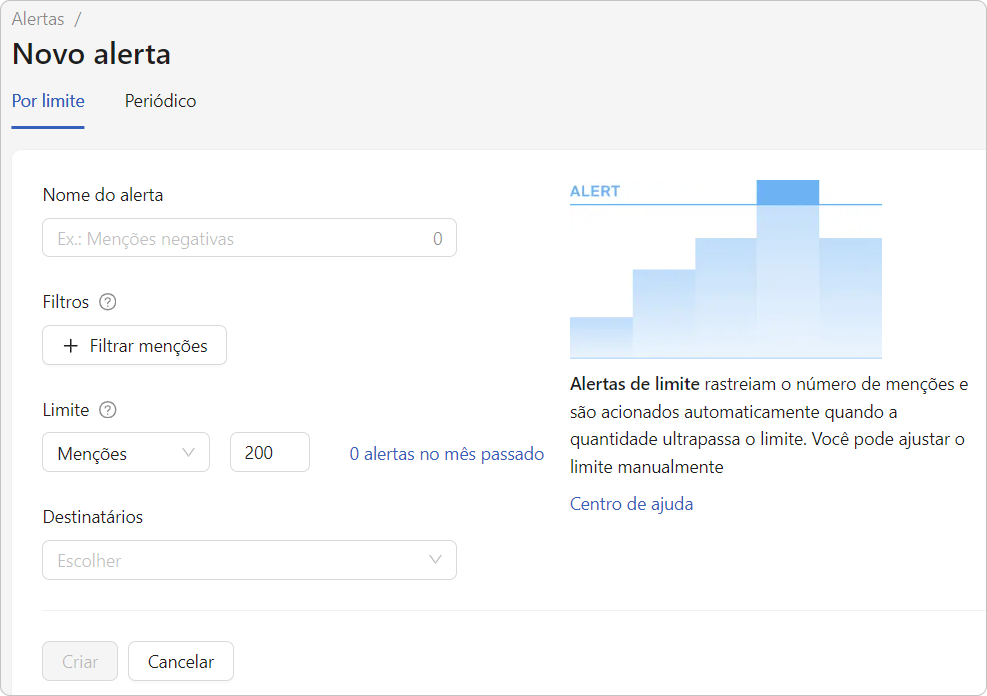Click the highlighted bar above ALERT line
The height and width of the screenshot is (696, 987).
[x=787, y=192]
